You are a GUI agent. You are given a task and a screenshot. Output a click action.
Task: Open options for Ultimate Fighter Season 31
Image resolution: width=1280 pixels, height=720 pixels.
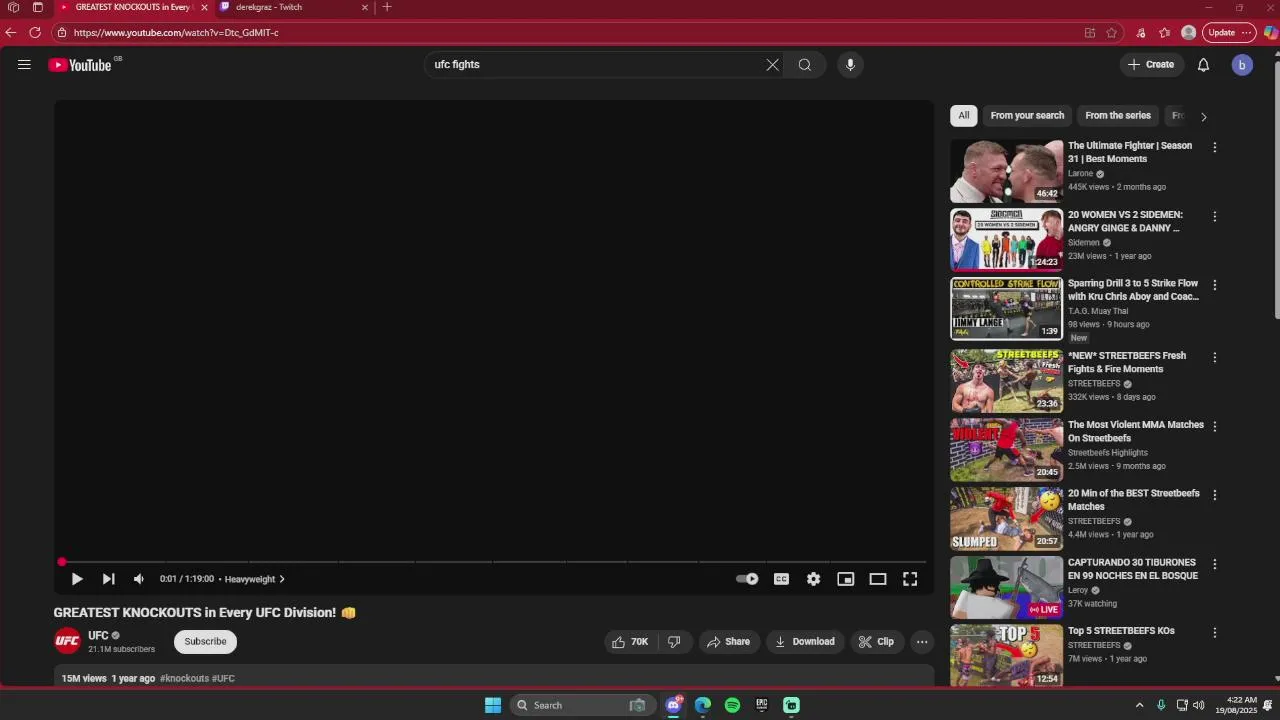(x=1215, y=147)
